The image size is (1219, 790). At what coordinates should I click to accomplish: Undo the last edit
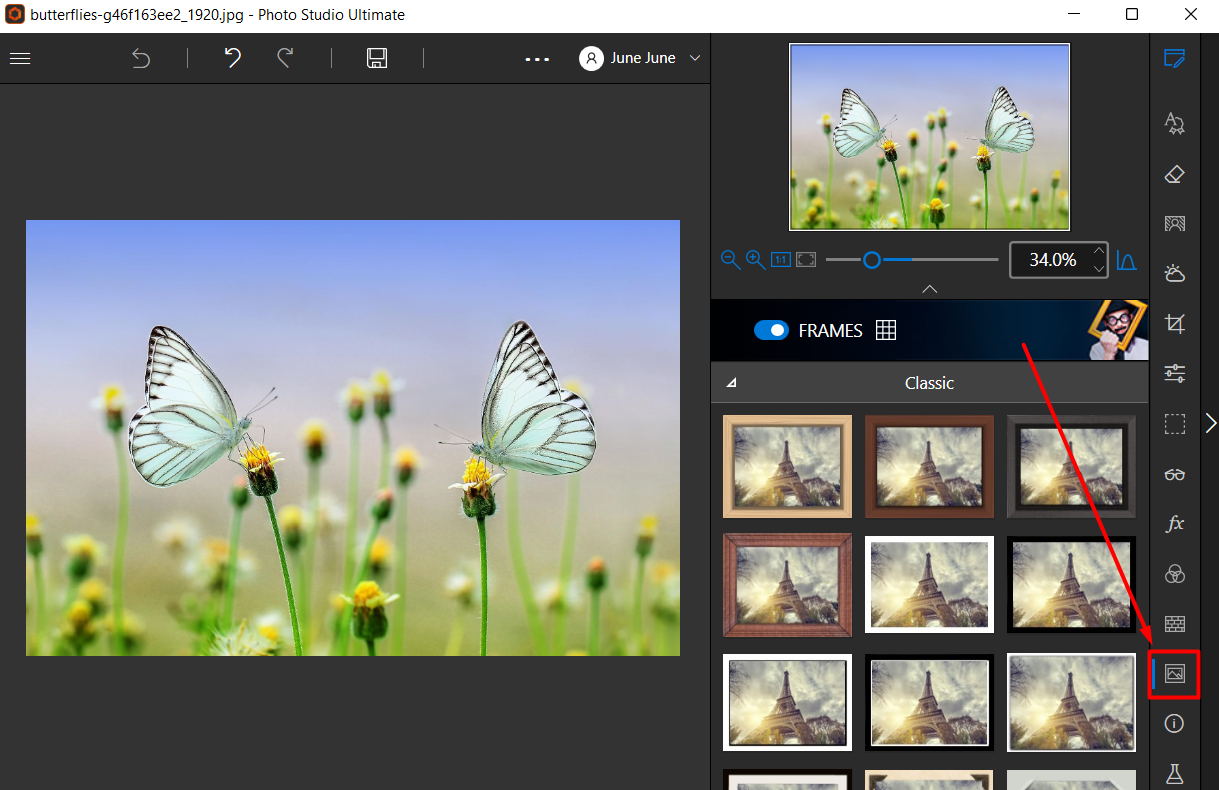point(233,58)
